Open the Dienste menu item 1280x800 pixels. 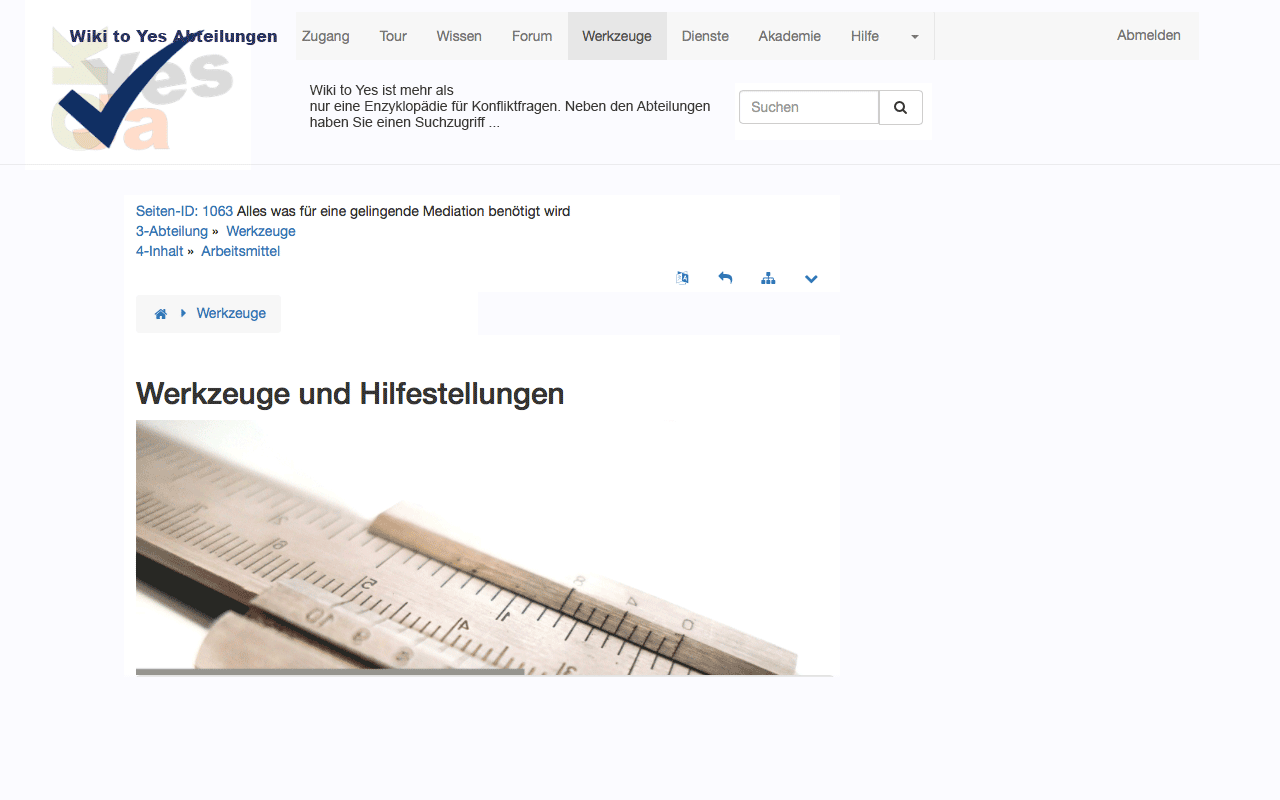705,36
